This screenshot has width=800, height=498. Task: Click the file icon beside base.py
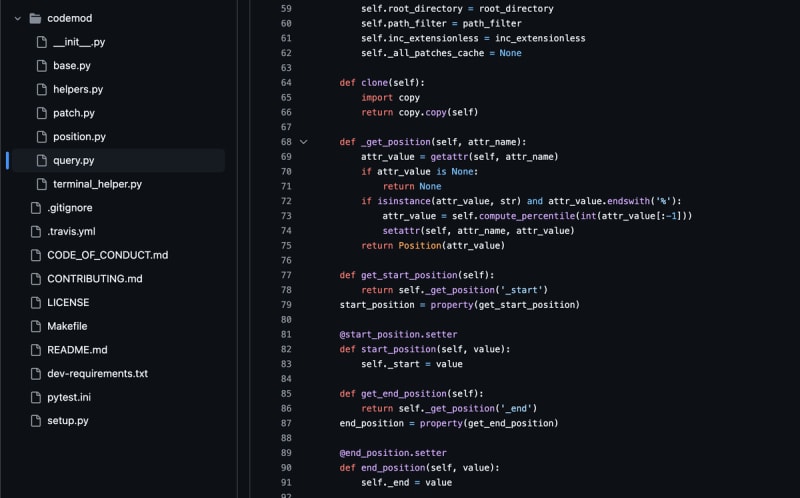coord(41,66)
